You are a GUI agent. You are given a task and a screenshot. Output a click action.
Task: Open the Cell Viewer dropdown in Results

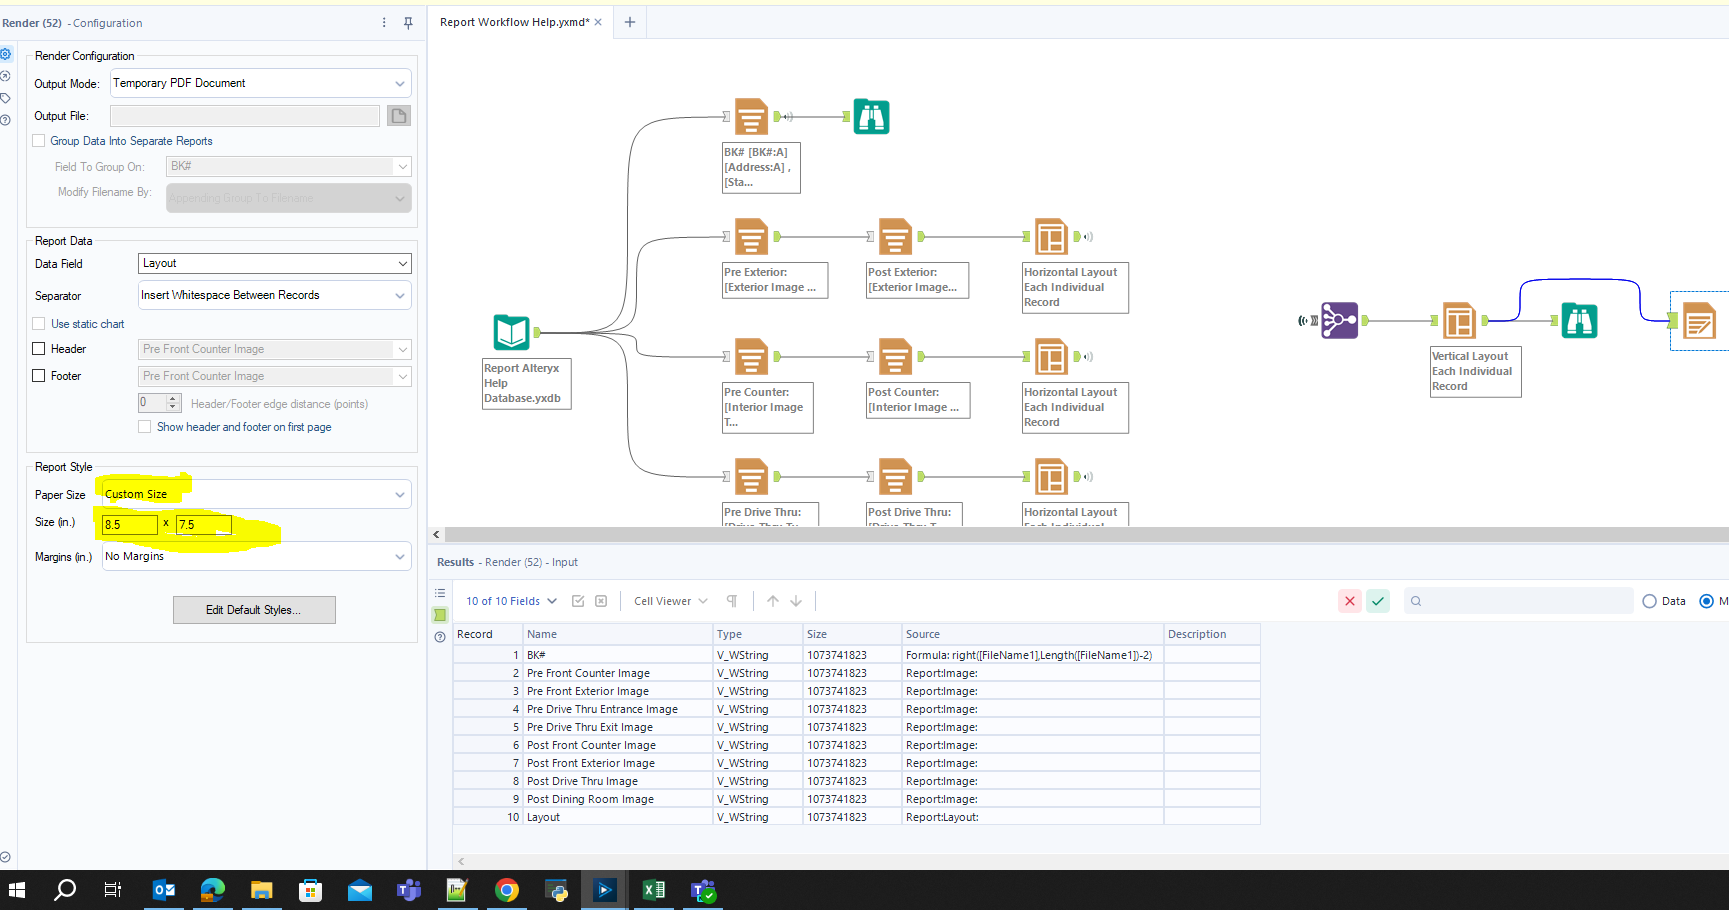pyautogui.click(x=670, y=601)
